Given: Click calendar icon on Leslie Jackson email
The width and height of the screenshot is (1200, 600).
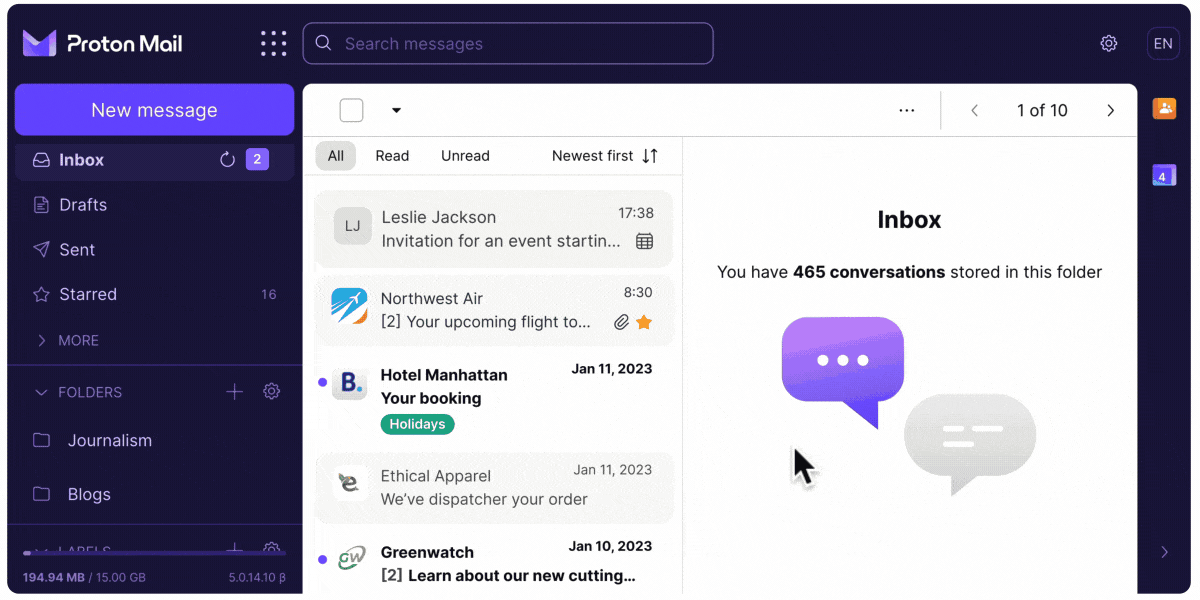Looking at the screenshot, I should pyautogui.click(x=645, y=241).
